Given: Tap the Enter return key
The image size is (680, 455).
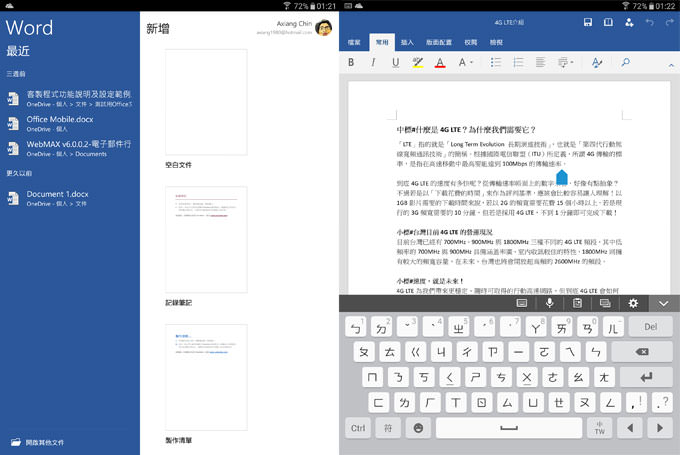Looking at the screenshot, I should point(646,377).
